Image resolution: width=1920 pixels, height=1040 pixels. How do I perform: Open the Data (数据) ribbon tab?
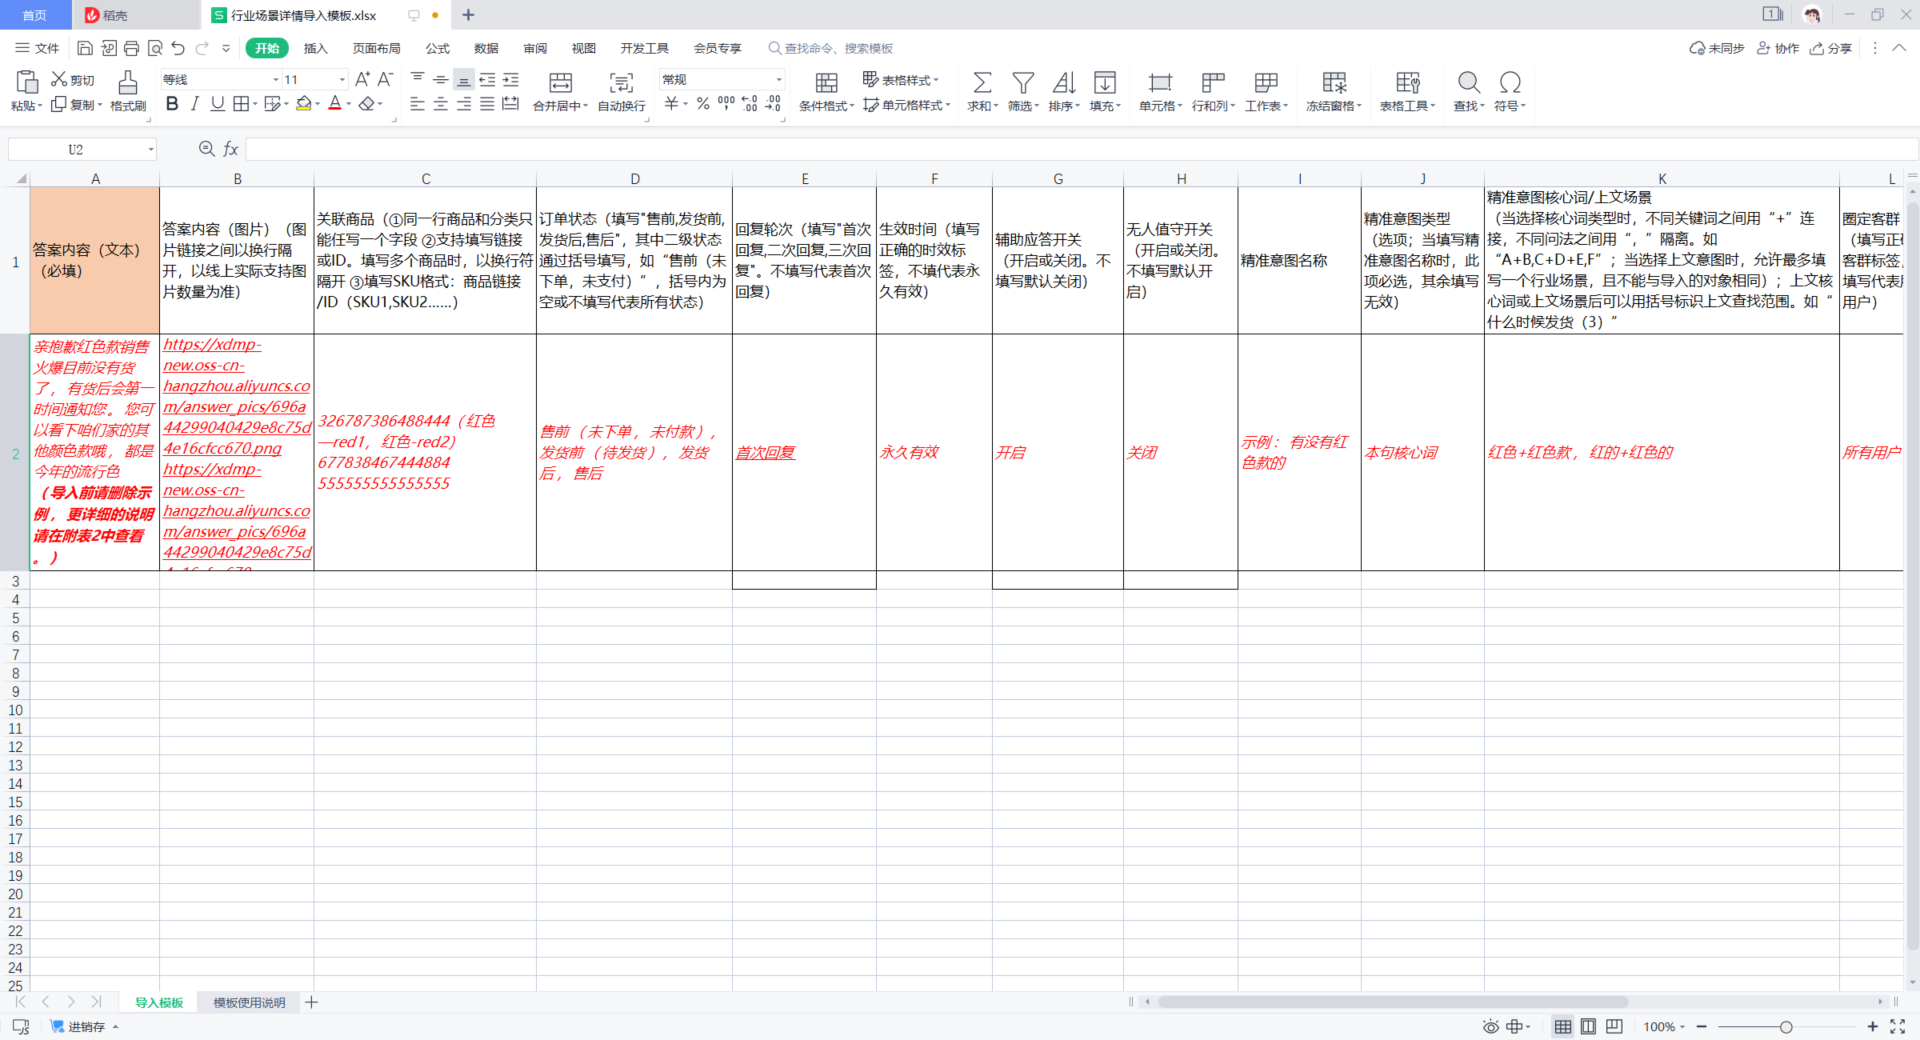point(486,48)
